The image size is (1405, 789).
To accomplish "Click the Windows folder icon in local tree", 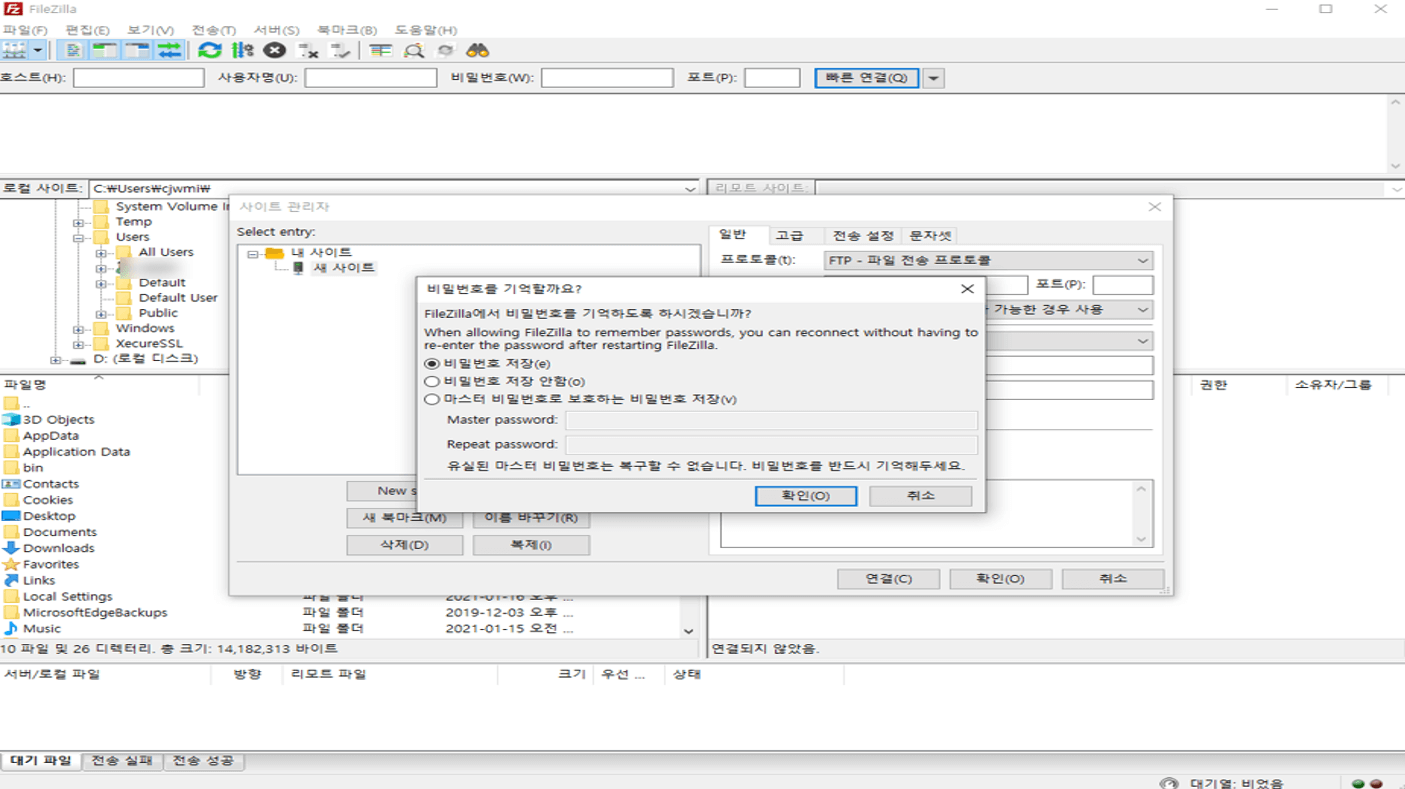I will (100, 328).
